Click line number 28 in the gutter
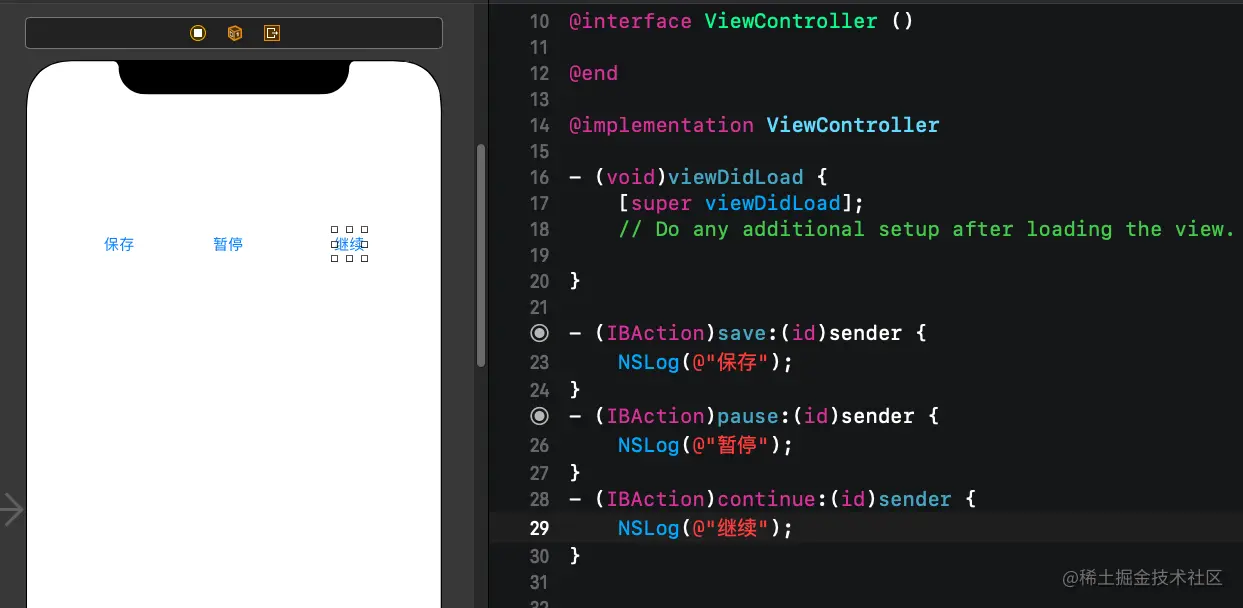This screenshot has height=608, width=1243. pyautogui.click(x=539, y=499)
